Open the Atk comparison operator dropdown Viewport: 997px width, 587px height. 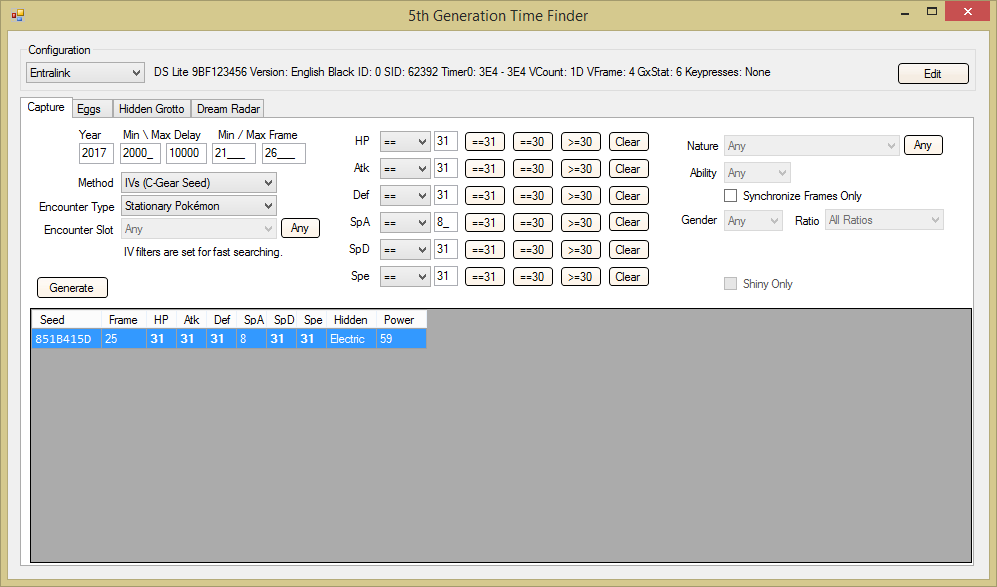[405, 169]
